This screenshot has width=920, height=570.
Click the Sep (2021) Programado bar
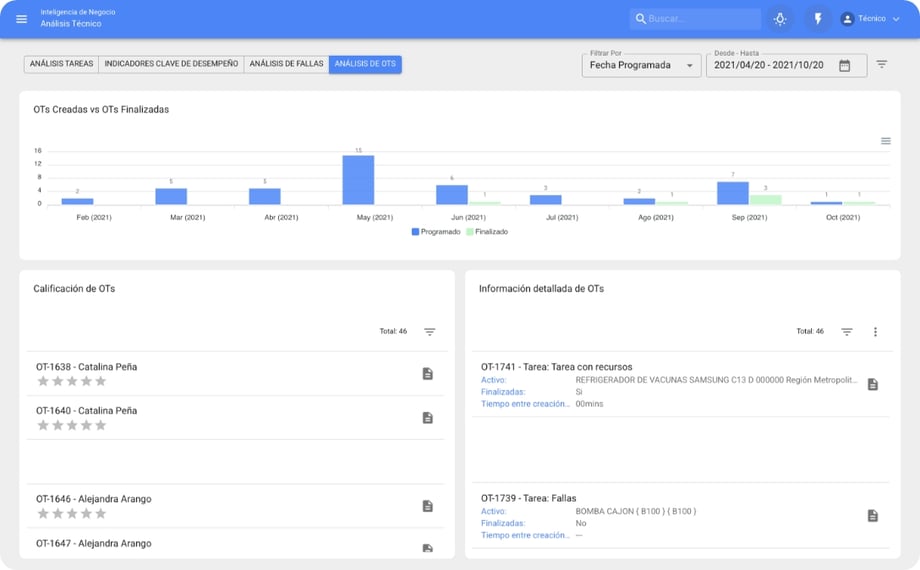pos(733,193)
